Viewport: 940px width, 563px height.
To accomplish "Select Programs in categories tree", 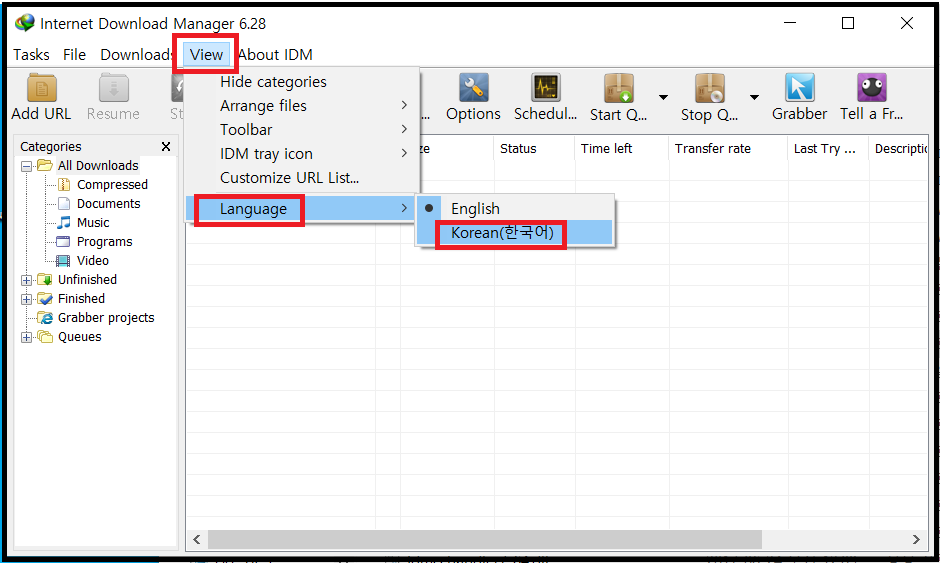I will (x=104, y=242).
